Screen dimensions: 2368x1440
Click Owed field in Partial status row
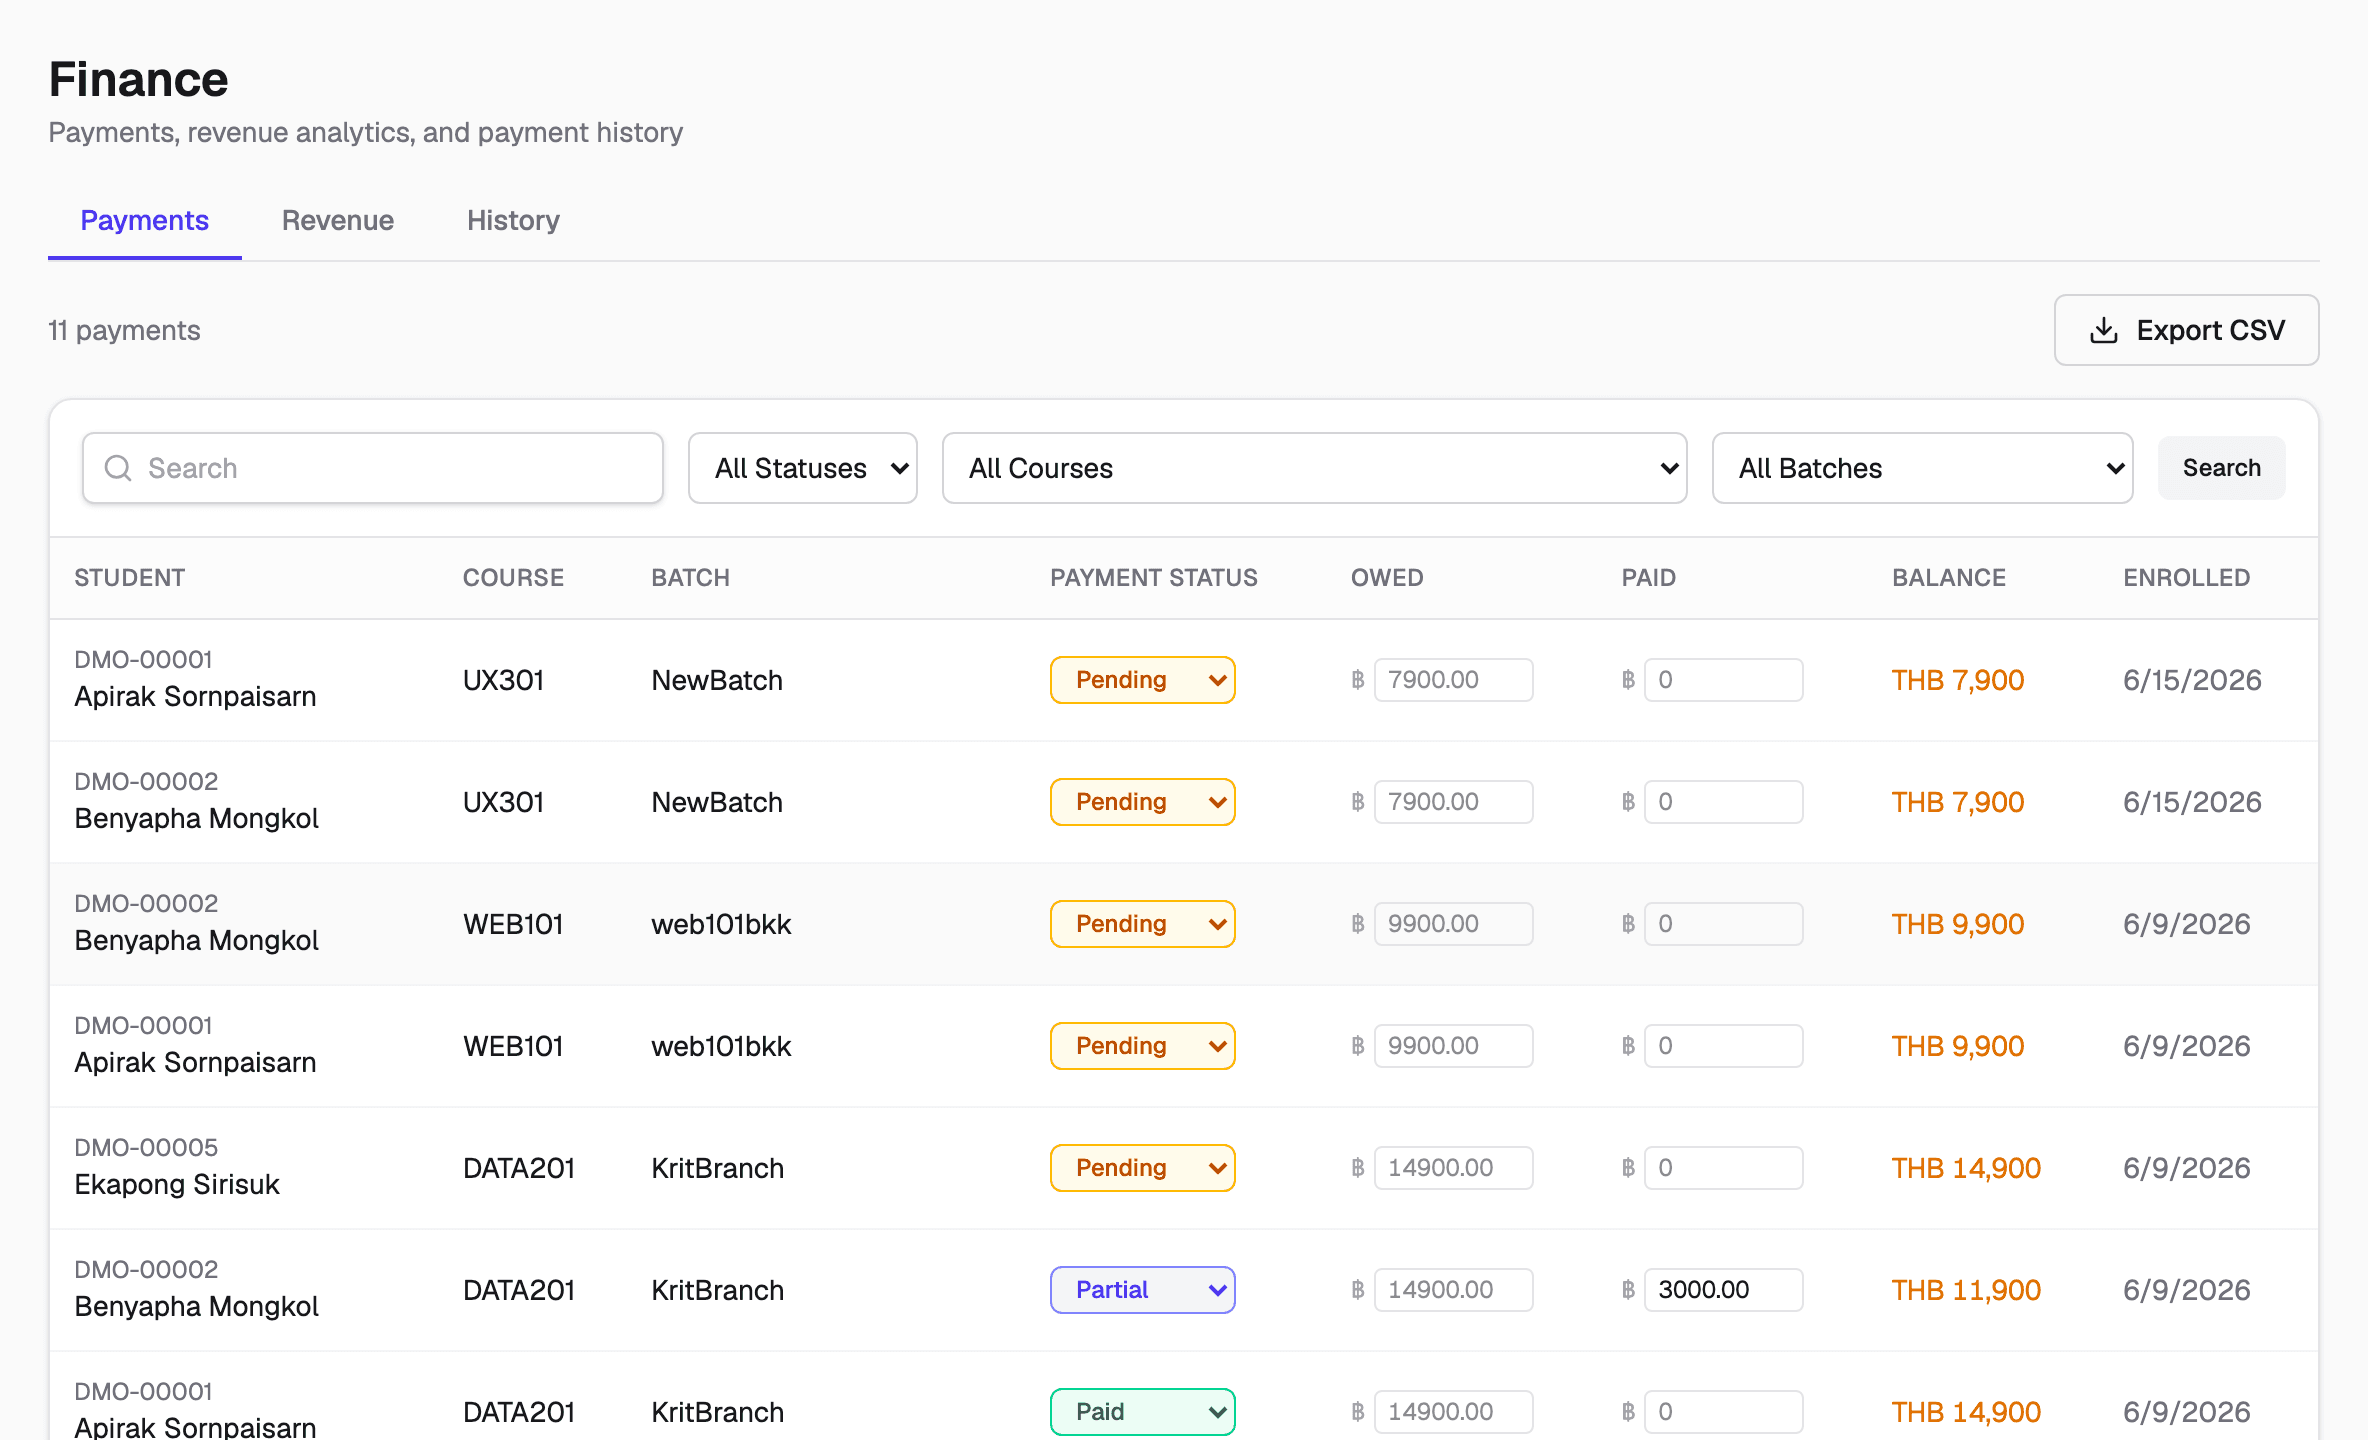tap(1454, 1290)
